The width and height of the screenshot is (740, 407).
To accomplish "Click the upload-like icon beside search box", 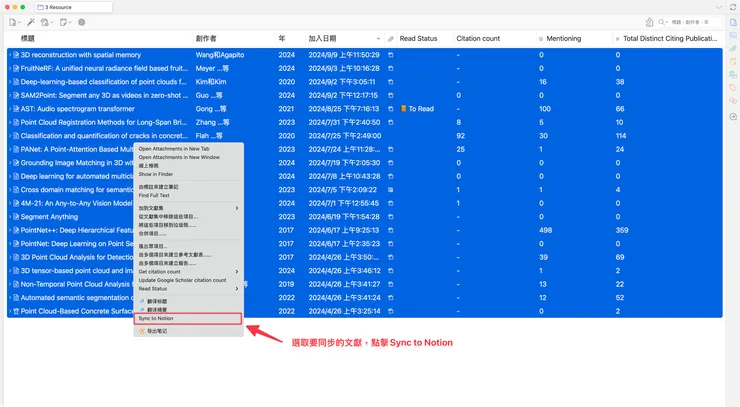I will click(649, 22).
